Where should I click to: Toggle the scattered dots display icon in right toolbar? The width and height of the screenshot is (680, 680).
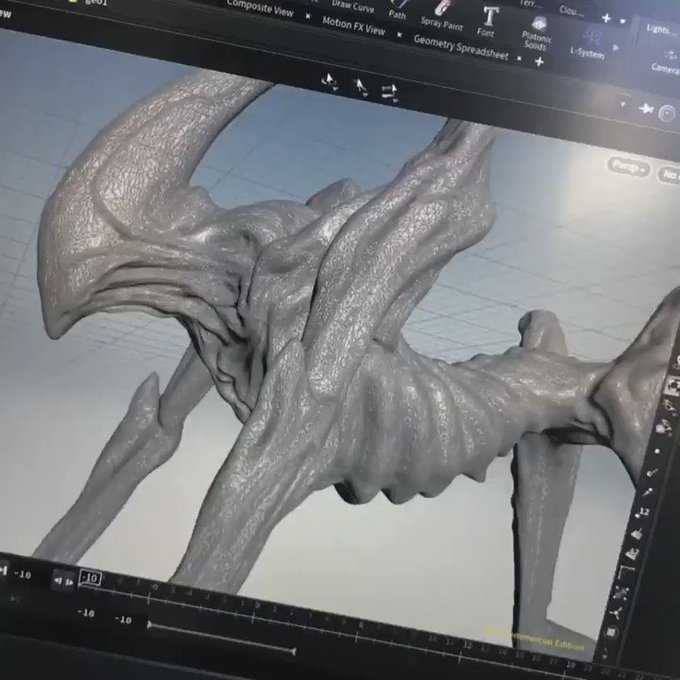[x=621, y=593]
